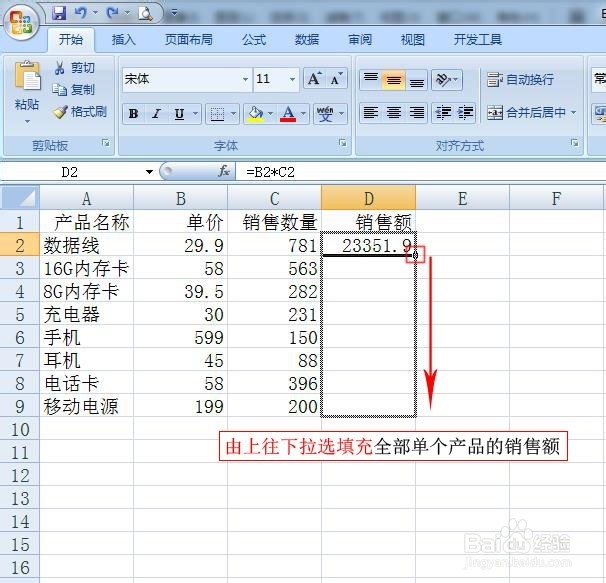
Task: Center text horizontally
Action: (x=393, y=113)
